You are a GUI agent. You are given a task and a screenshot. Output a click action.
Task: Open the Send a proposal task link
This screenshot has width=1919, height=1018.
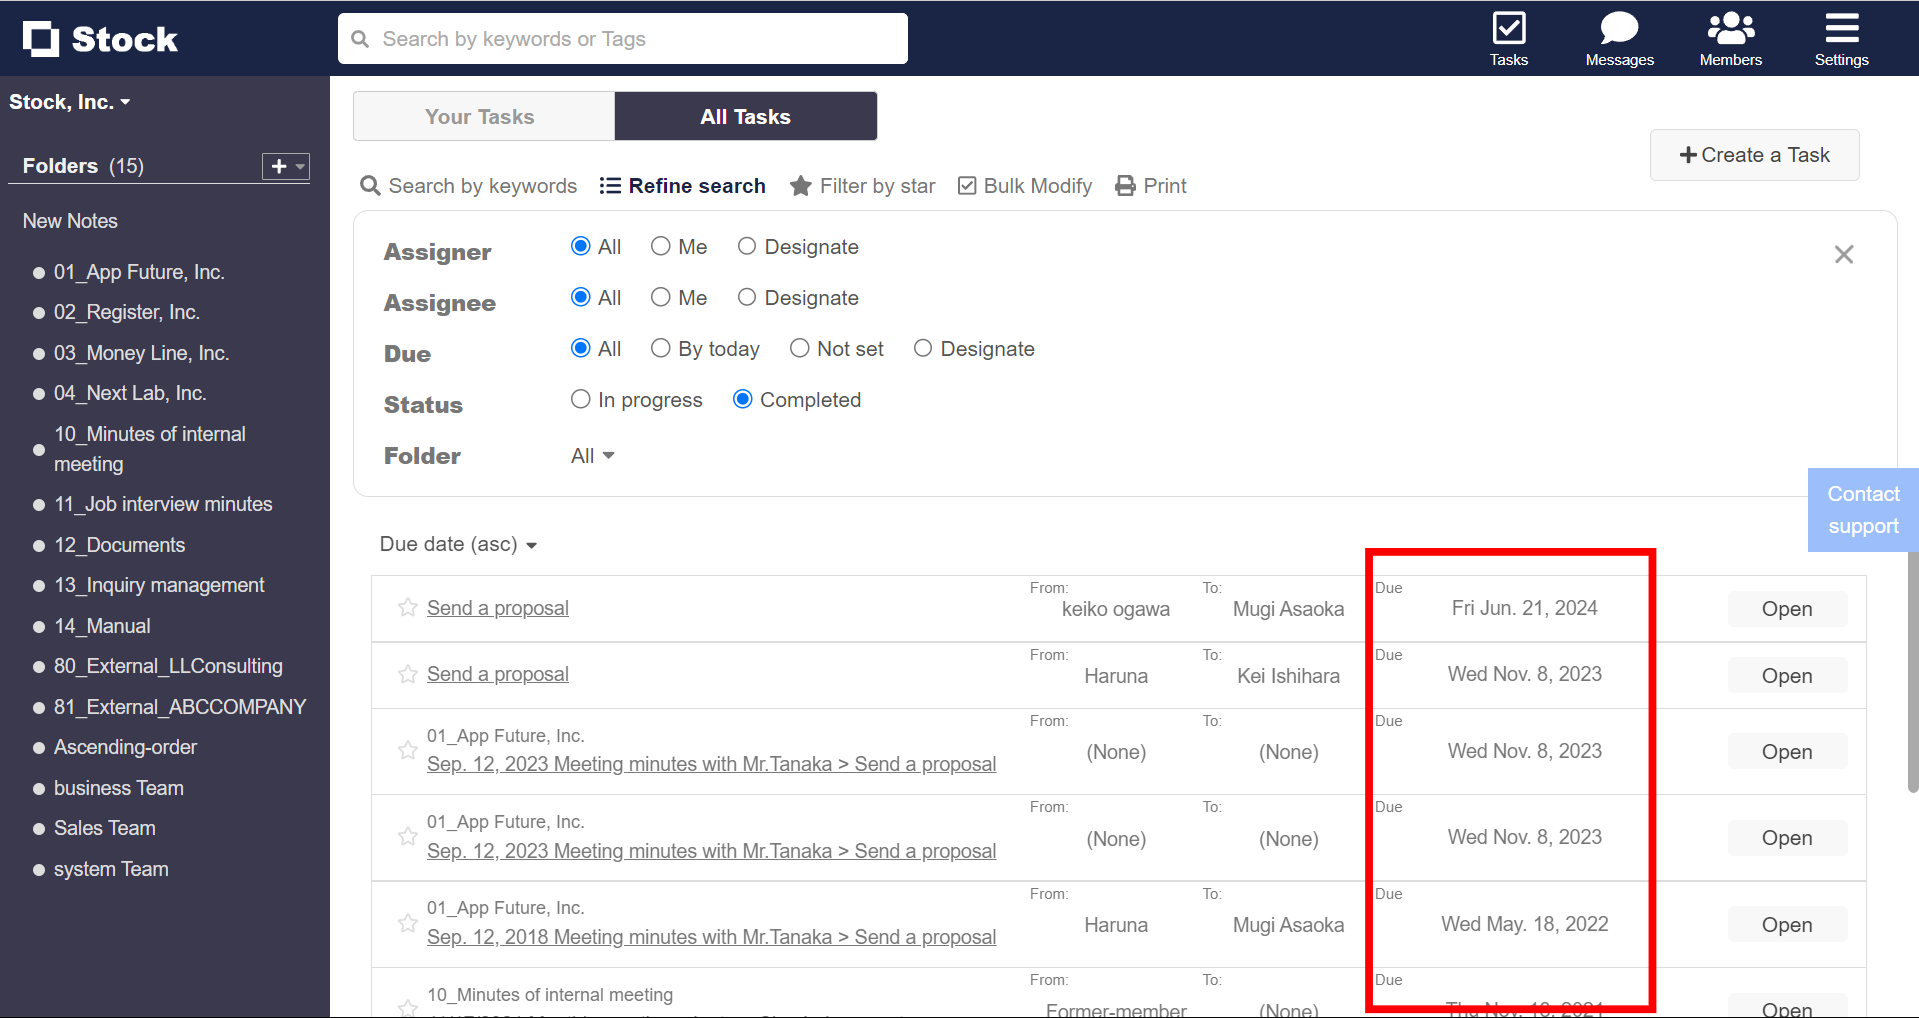(x=497, y=607)
